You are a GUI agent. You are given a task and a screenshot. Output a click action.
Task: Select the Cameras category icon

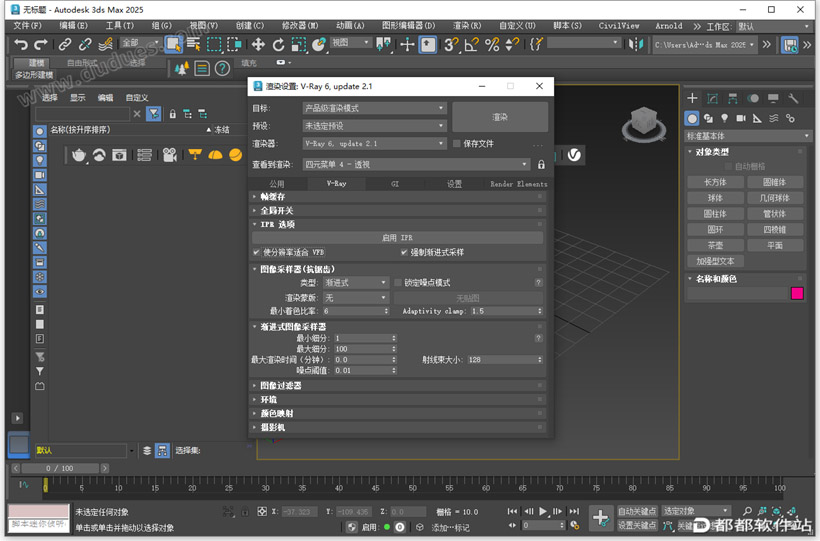741,118
